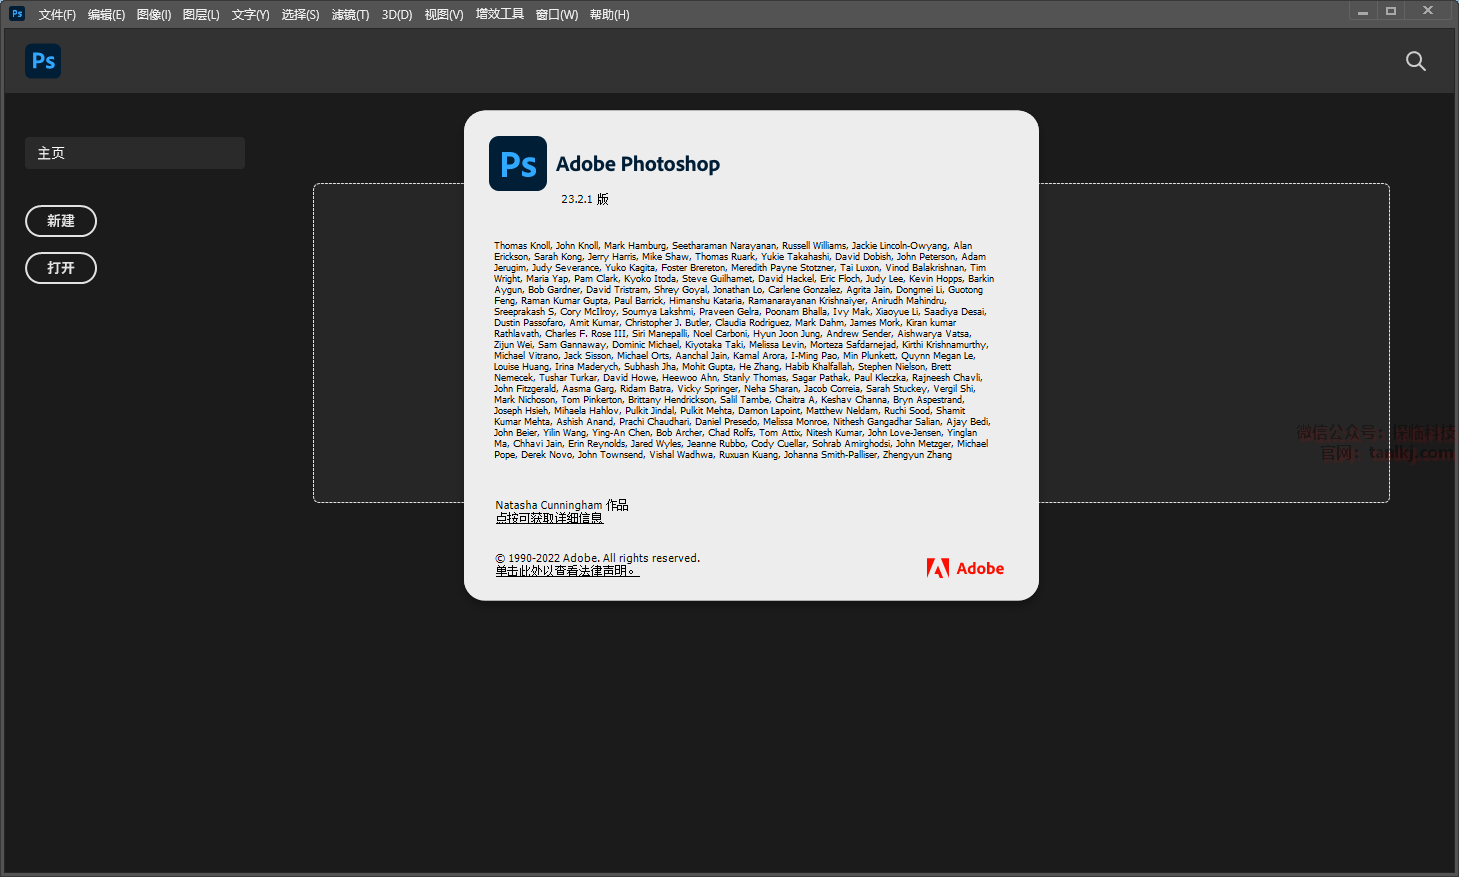Open the search magnifier icon
1459x877 pixels.
(x=1415, y=61)
